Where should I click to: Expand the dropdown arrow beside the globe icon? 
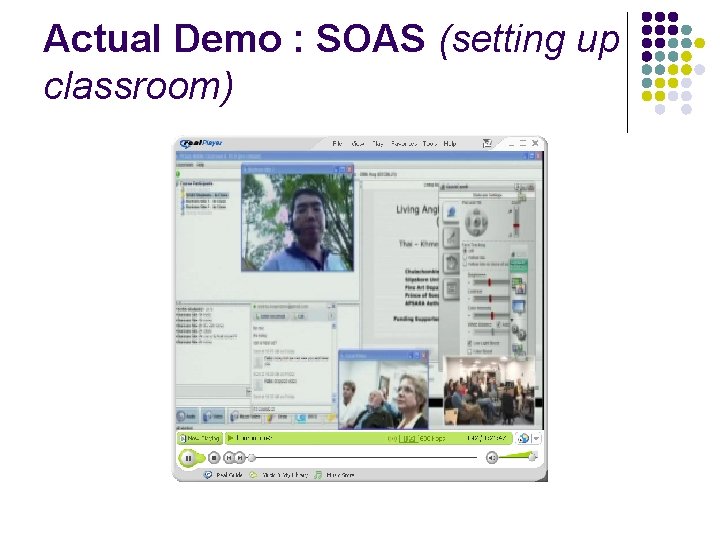[x=536, y=439]
